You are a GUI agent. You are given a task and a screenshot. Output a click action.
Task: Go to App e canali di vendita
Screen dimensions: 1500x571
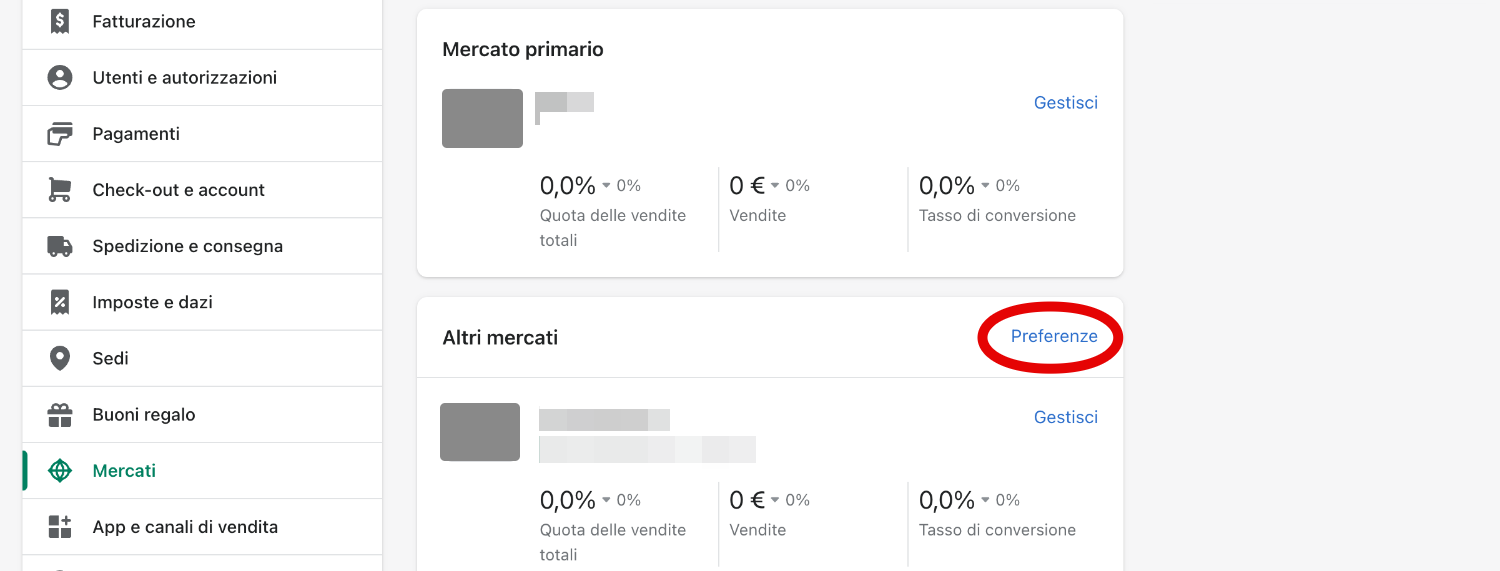click(x=185, y=527)
